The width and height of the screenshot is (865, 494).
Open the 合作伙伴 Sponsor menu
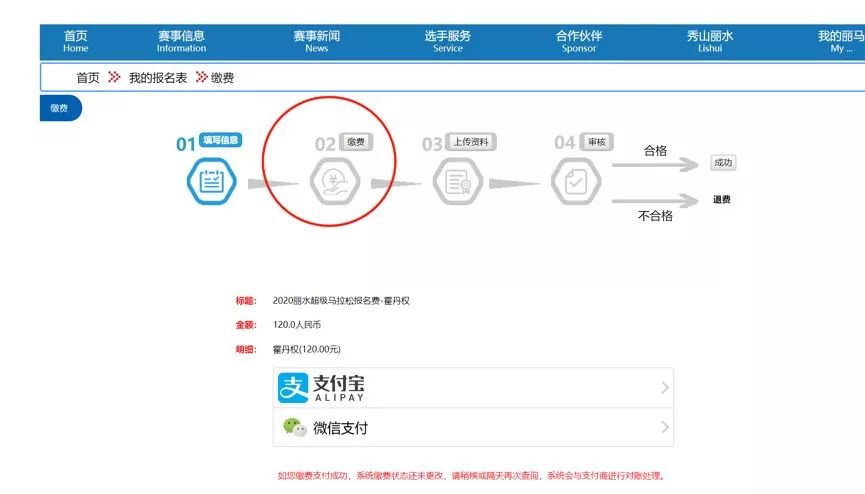point(579,41)
